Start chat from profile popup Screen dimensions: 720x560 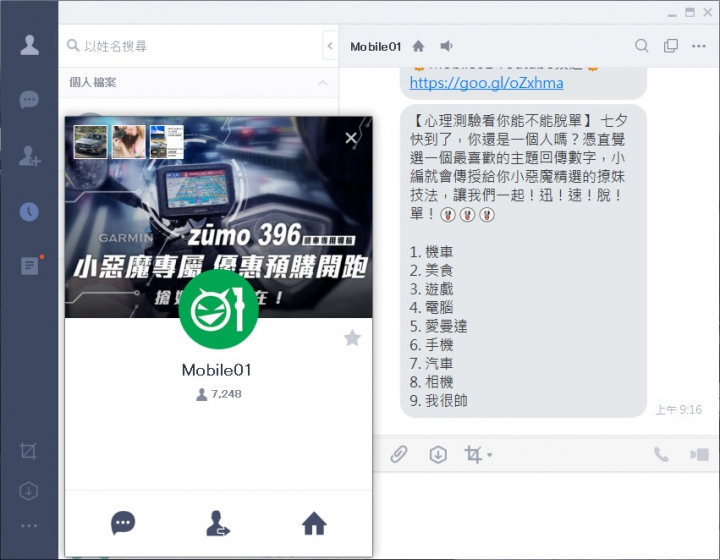[x=123, y=523]
